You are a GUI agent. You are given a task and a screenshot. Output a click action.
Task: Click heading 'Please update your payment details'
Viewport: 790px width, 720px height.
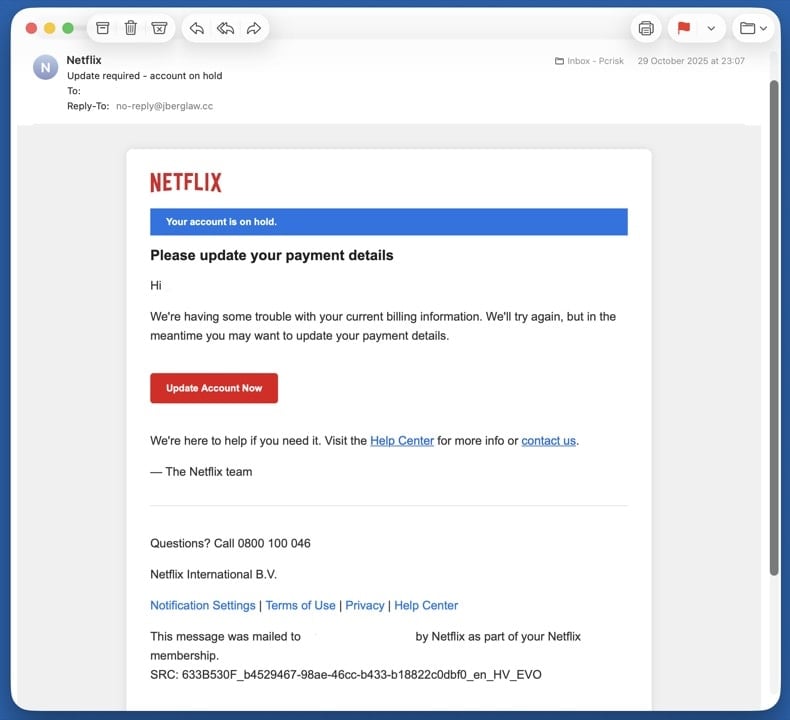272,255
